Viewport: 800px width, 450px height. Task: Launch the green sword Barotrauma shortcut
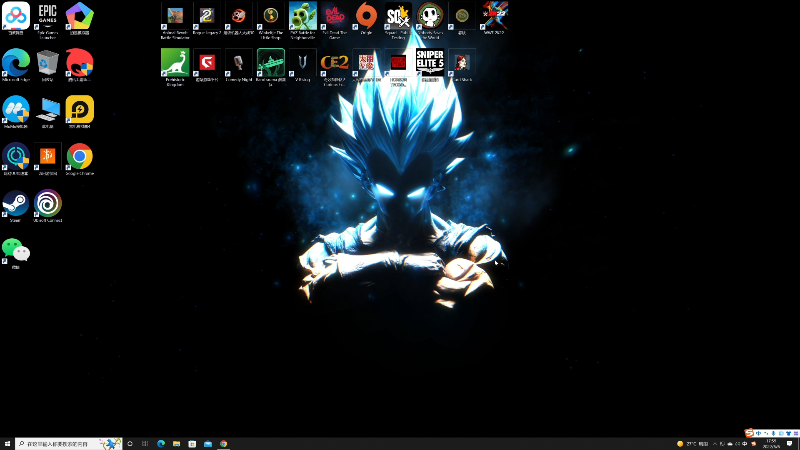click(x=270, y=67)
